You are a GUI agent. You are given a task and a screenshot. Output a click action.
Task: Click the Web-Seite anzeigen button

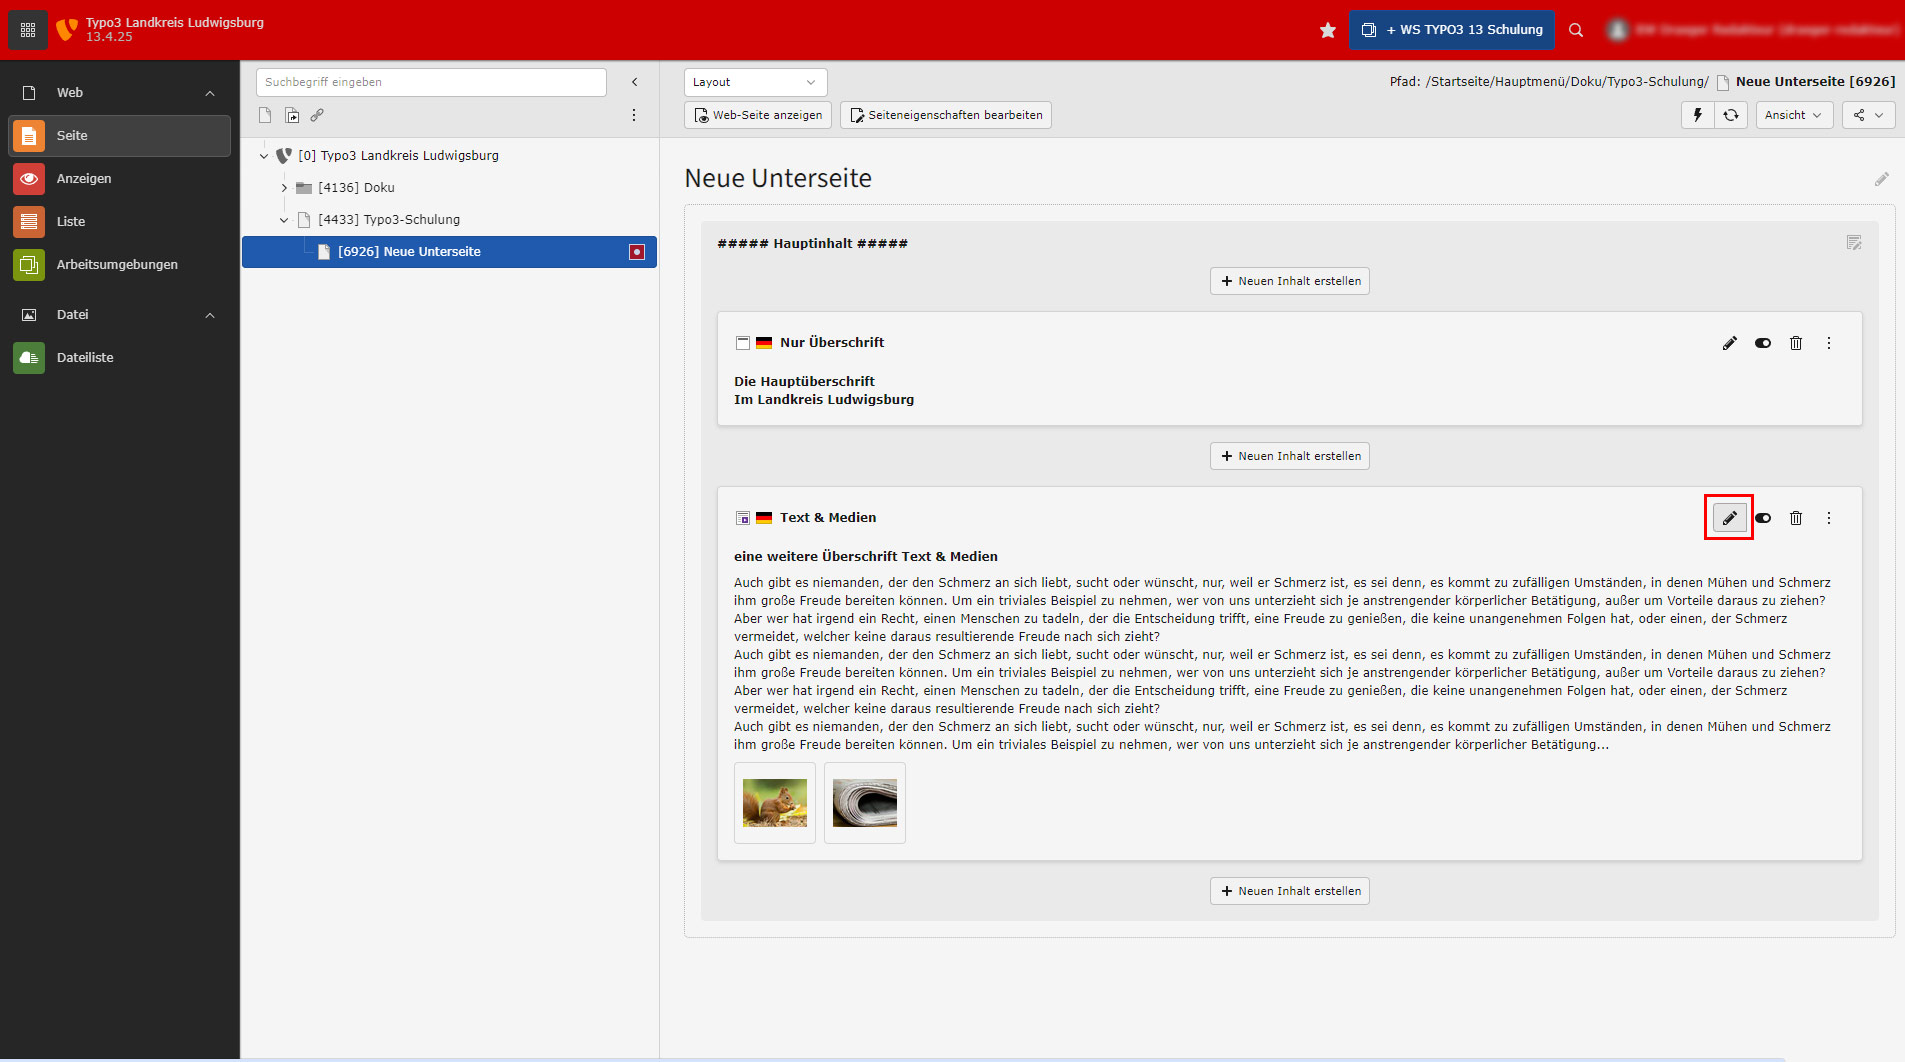pos(758,115)
